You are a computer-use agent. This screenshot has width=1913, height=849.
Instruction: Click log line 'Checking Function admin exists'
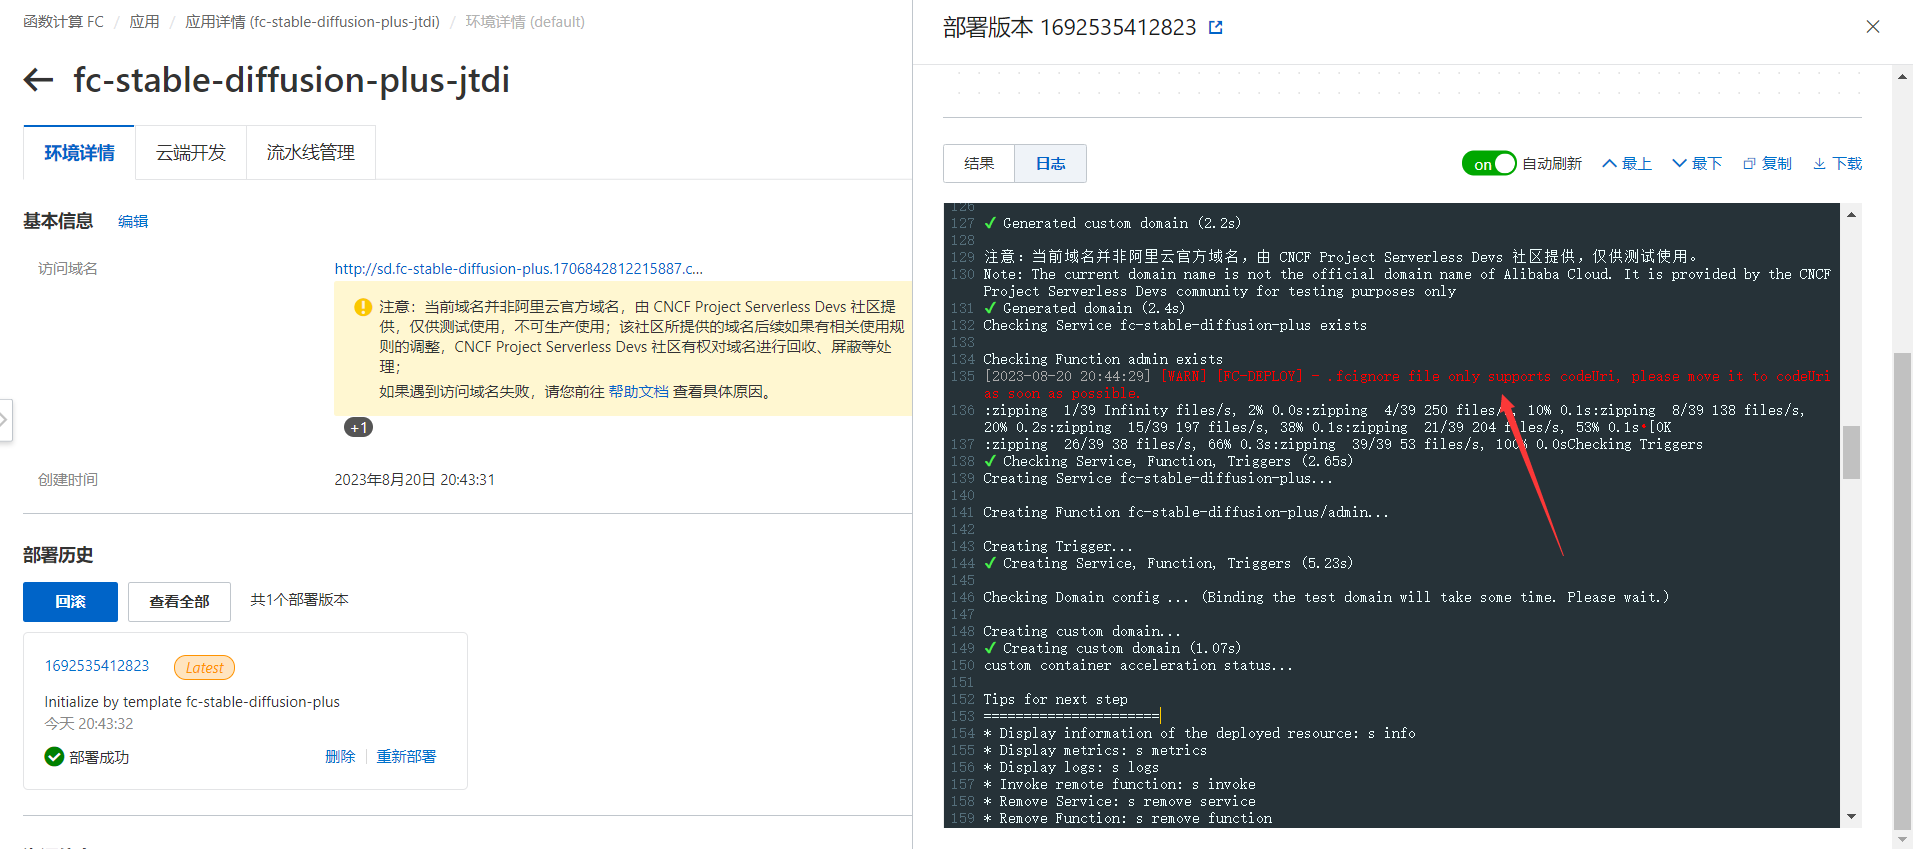pyautogui.click(x=1103, y=360)
